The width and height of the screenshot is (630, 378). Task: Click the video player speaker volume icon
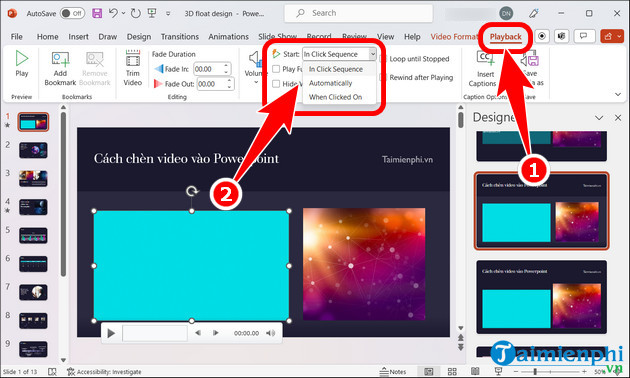(x=271, y=333)
